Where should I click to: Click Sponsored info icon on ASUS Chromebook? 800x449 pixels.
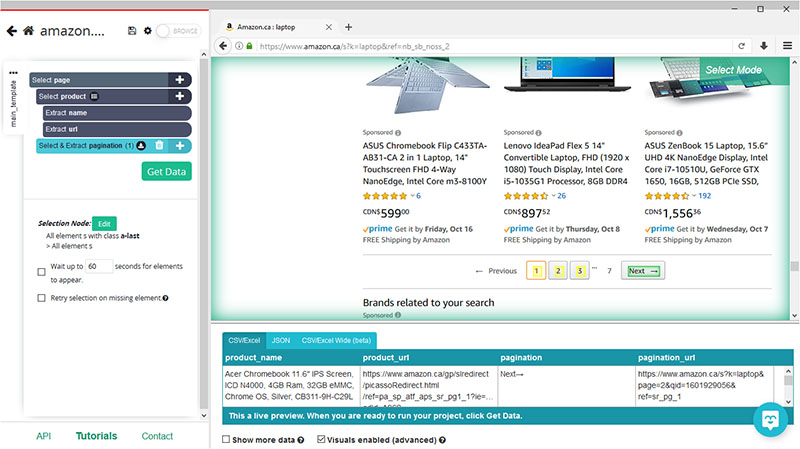398,133
